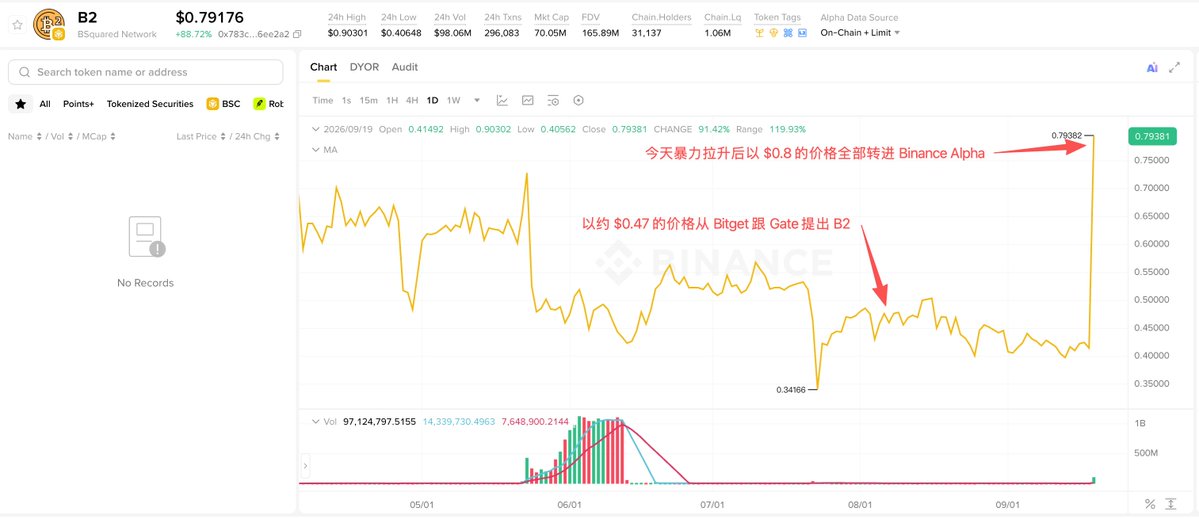This screenshot has width=1199, height=519.
Task: Expand chart to fullscreen
Action: [1175, 68]
